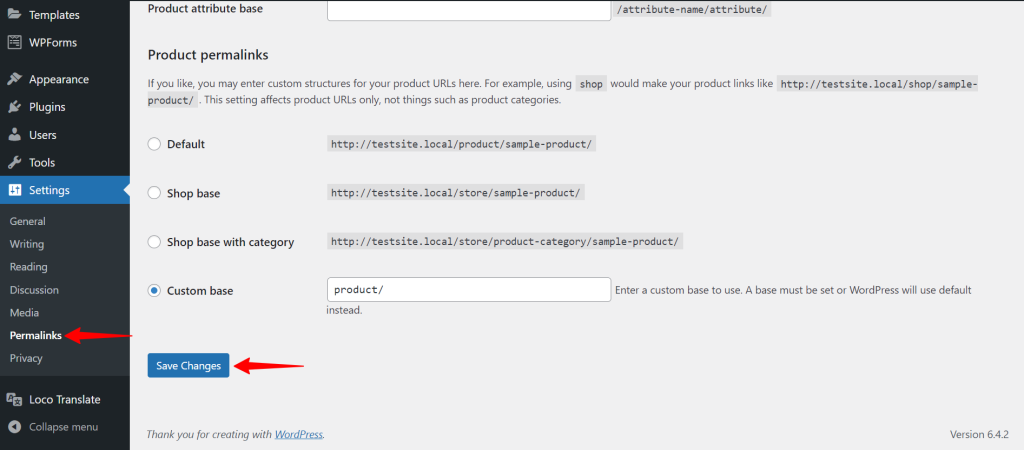Image resolution: width=1024 pixels, height=450 pixels.
Task: Open Media settings submenu
Action: (x=24, y=313)
